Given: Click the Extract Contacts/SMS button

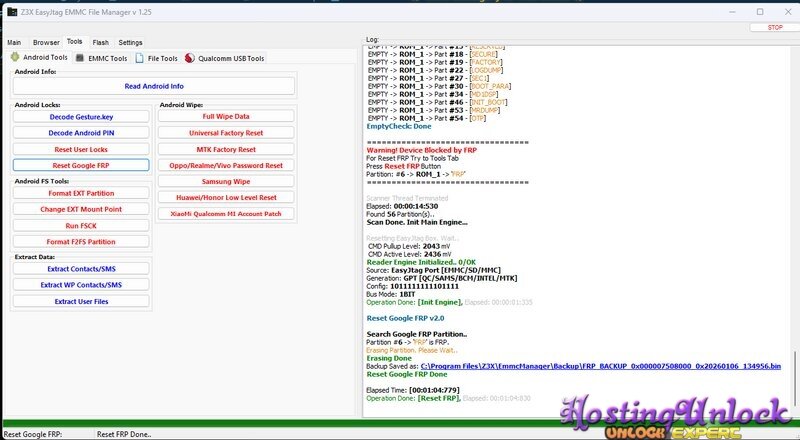Looking at the screenshot, I should click(x=81, y=268).
